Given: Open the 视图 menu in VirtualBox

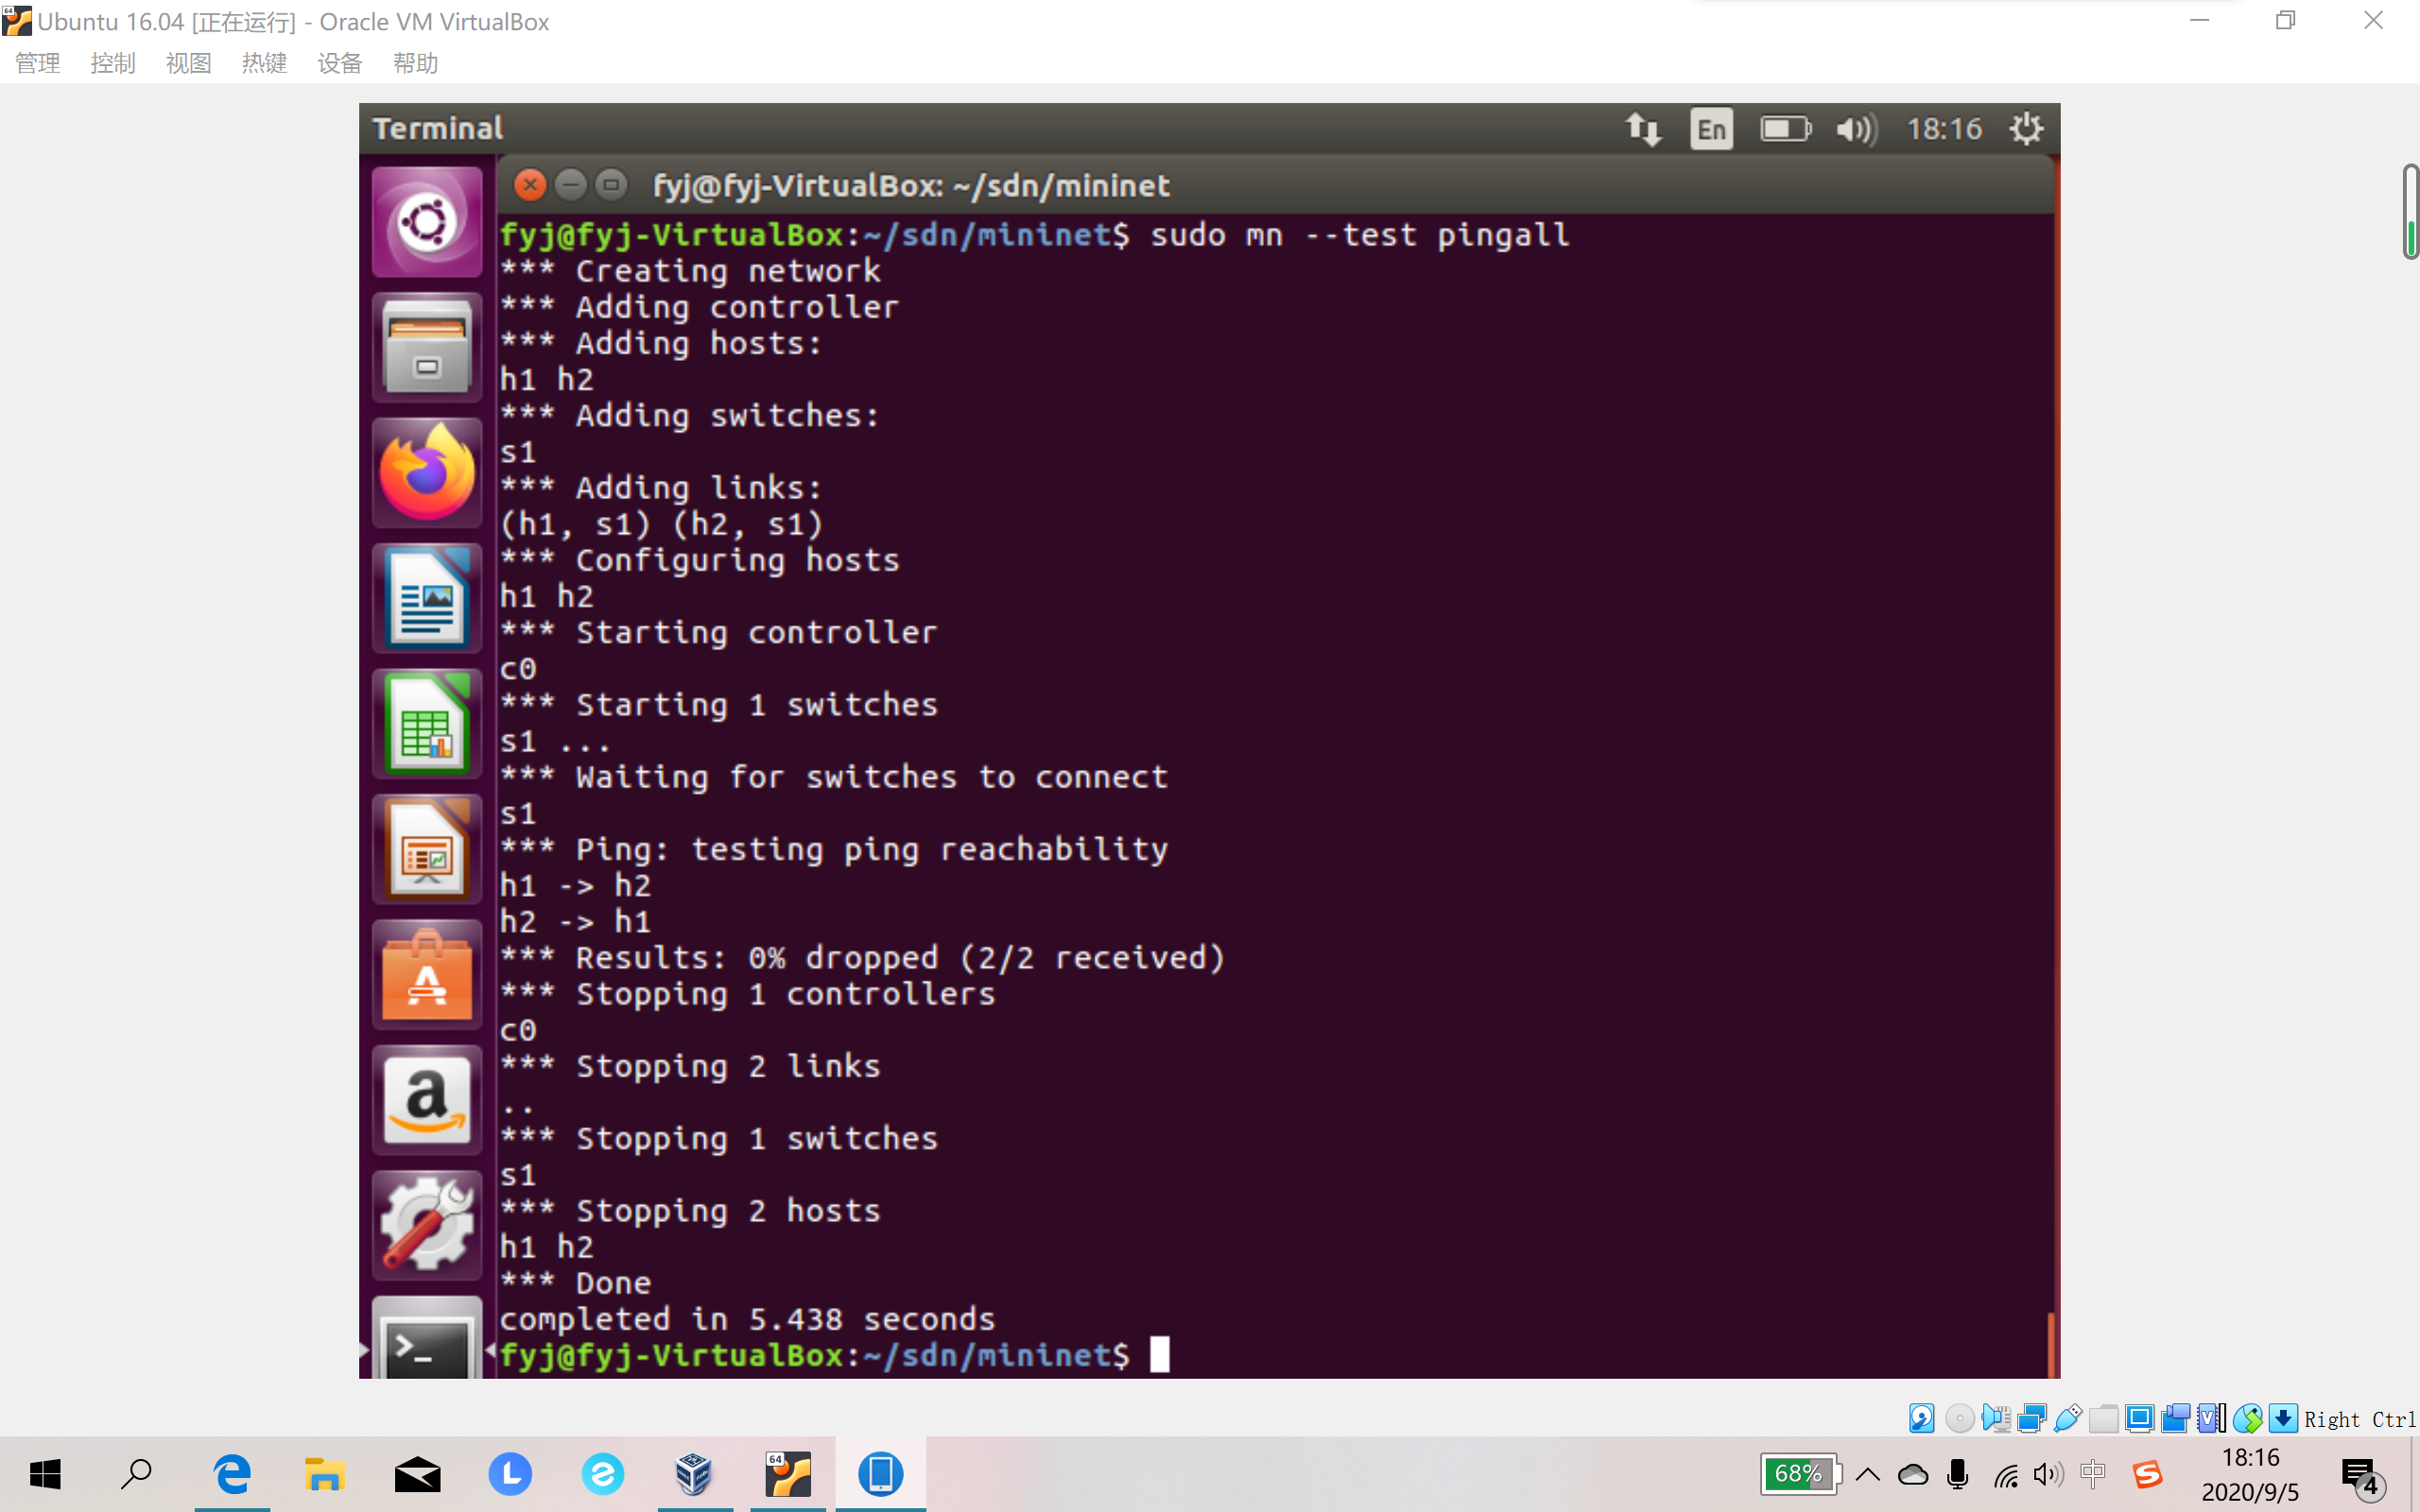Looking at the screenshot, I should 188,63.
